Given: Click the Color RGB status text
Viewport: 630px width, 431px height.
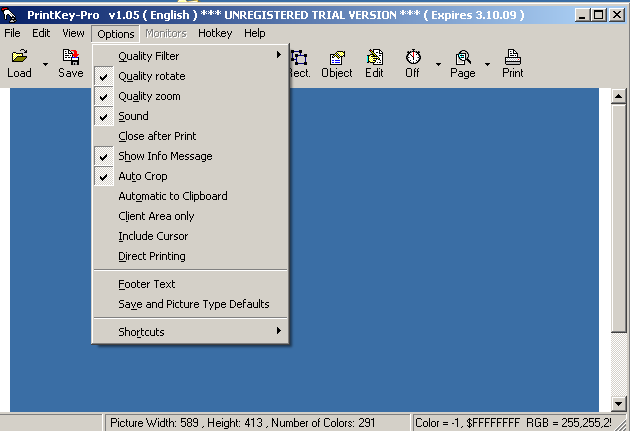Looking at the screenshot, I should pyautogui.click(x=513, y=423).
